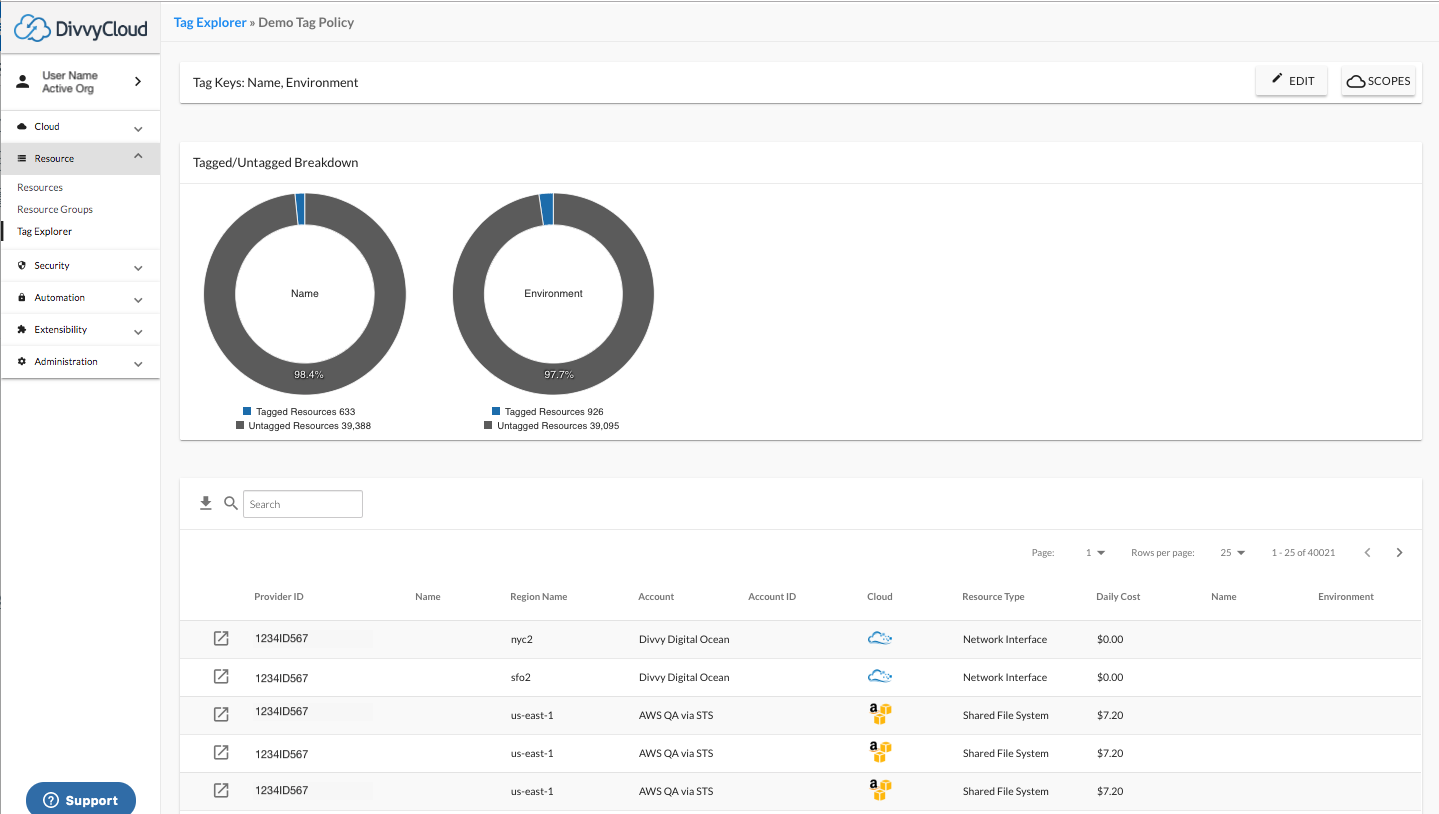Sort by the Provider ID column header
This screenshot has height=814, width=1439.
(x=279, y=596)
